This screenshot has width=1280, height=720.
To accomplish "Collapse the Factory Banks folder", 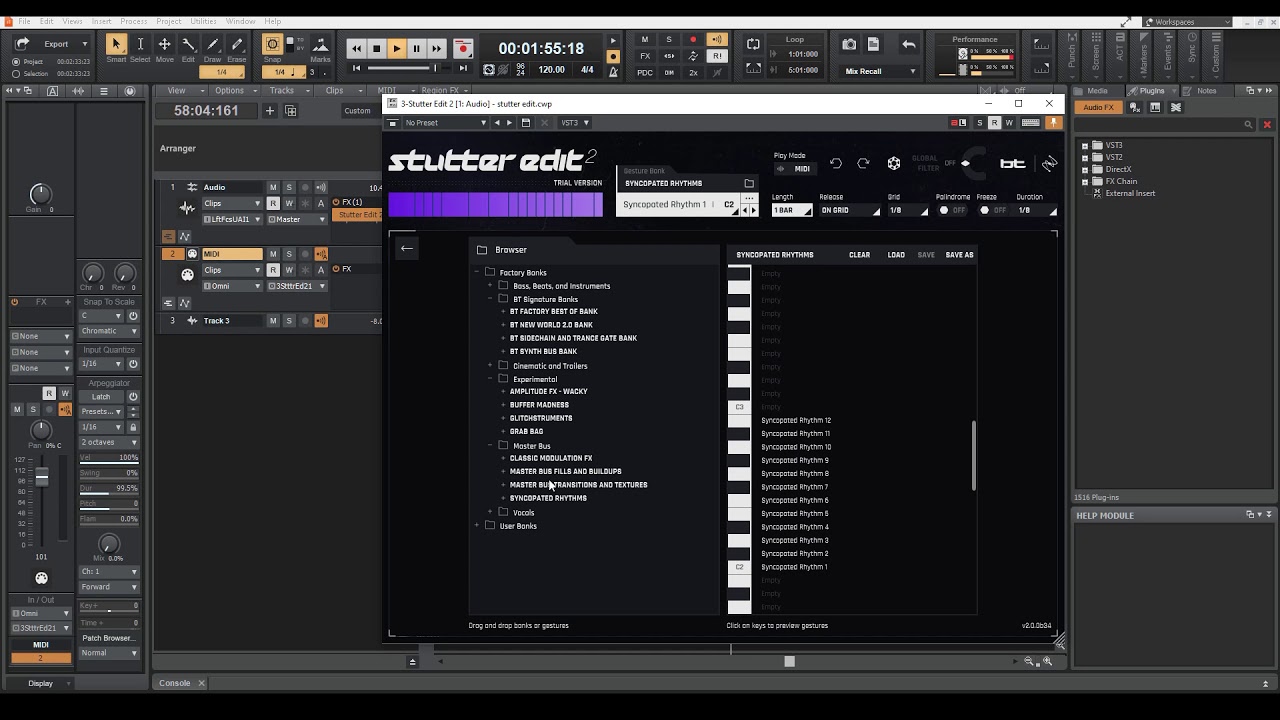I will (477, 272).
